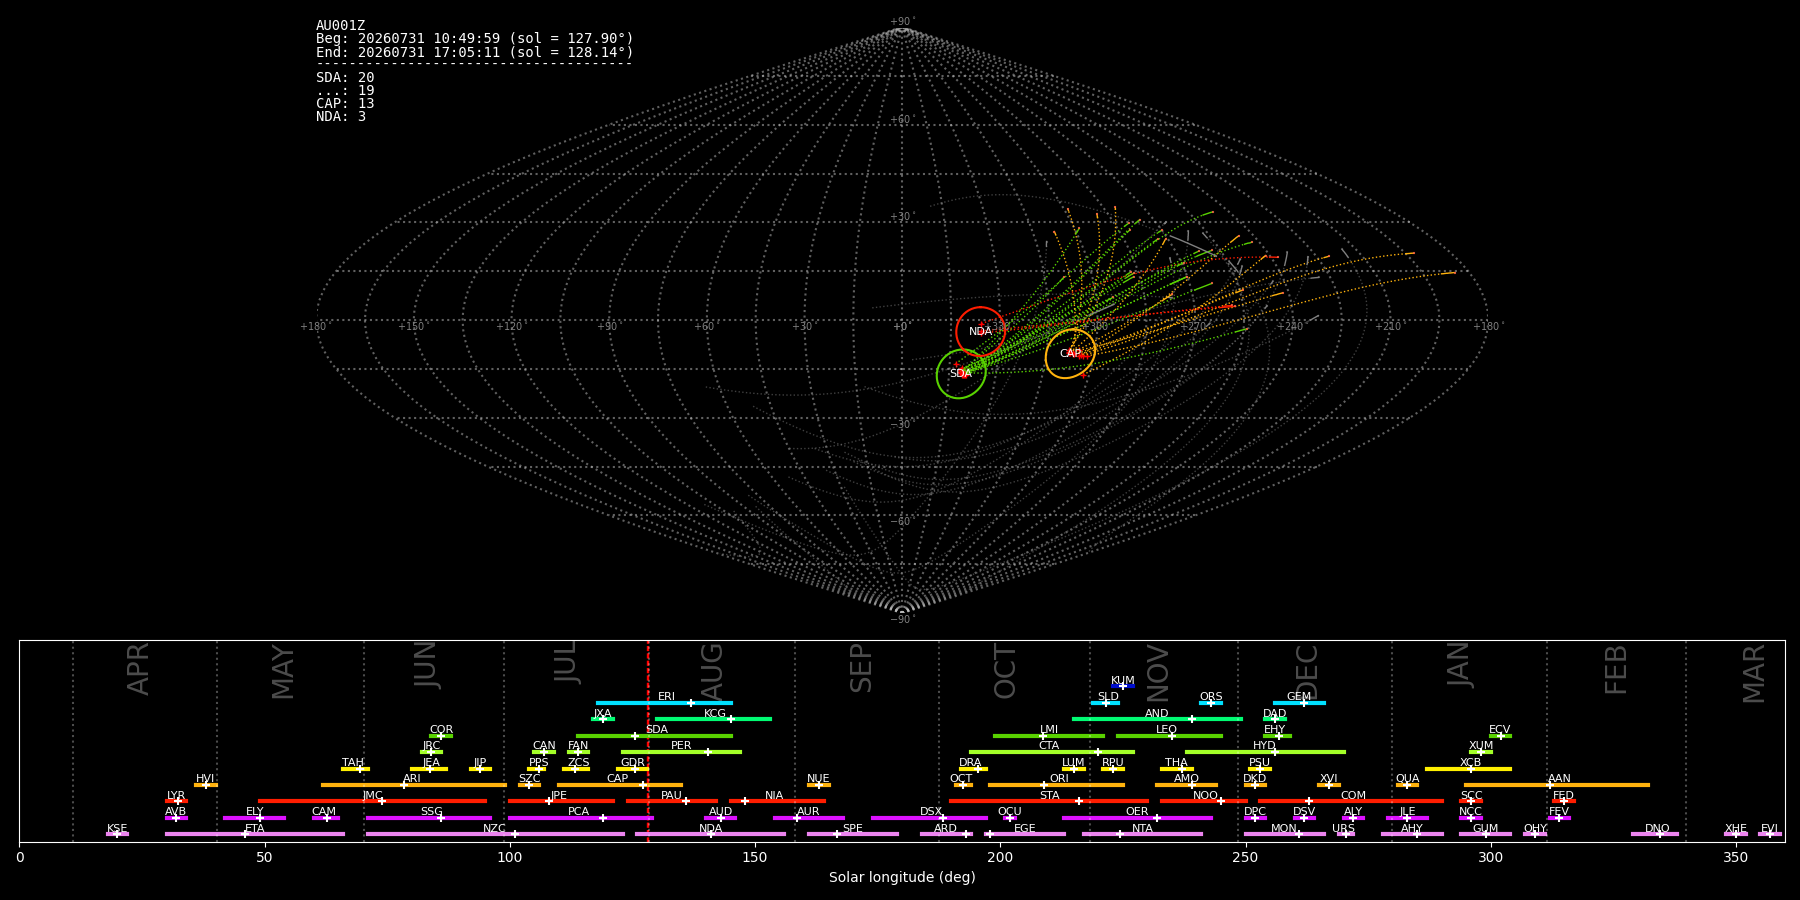This screenshot has width=1800, height=900.
Task: Click the Solar longitude axis label
Action: [x=902, y=878]
